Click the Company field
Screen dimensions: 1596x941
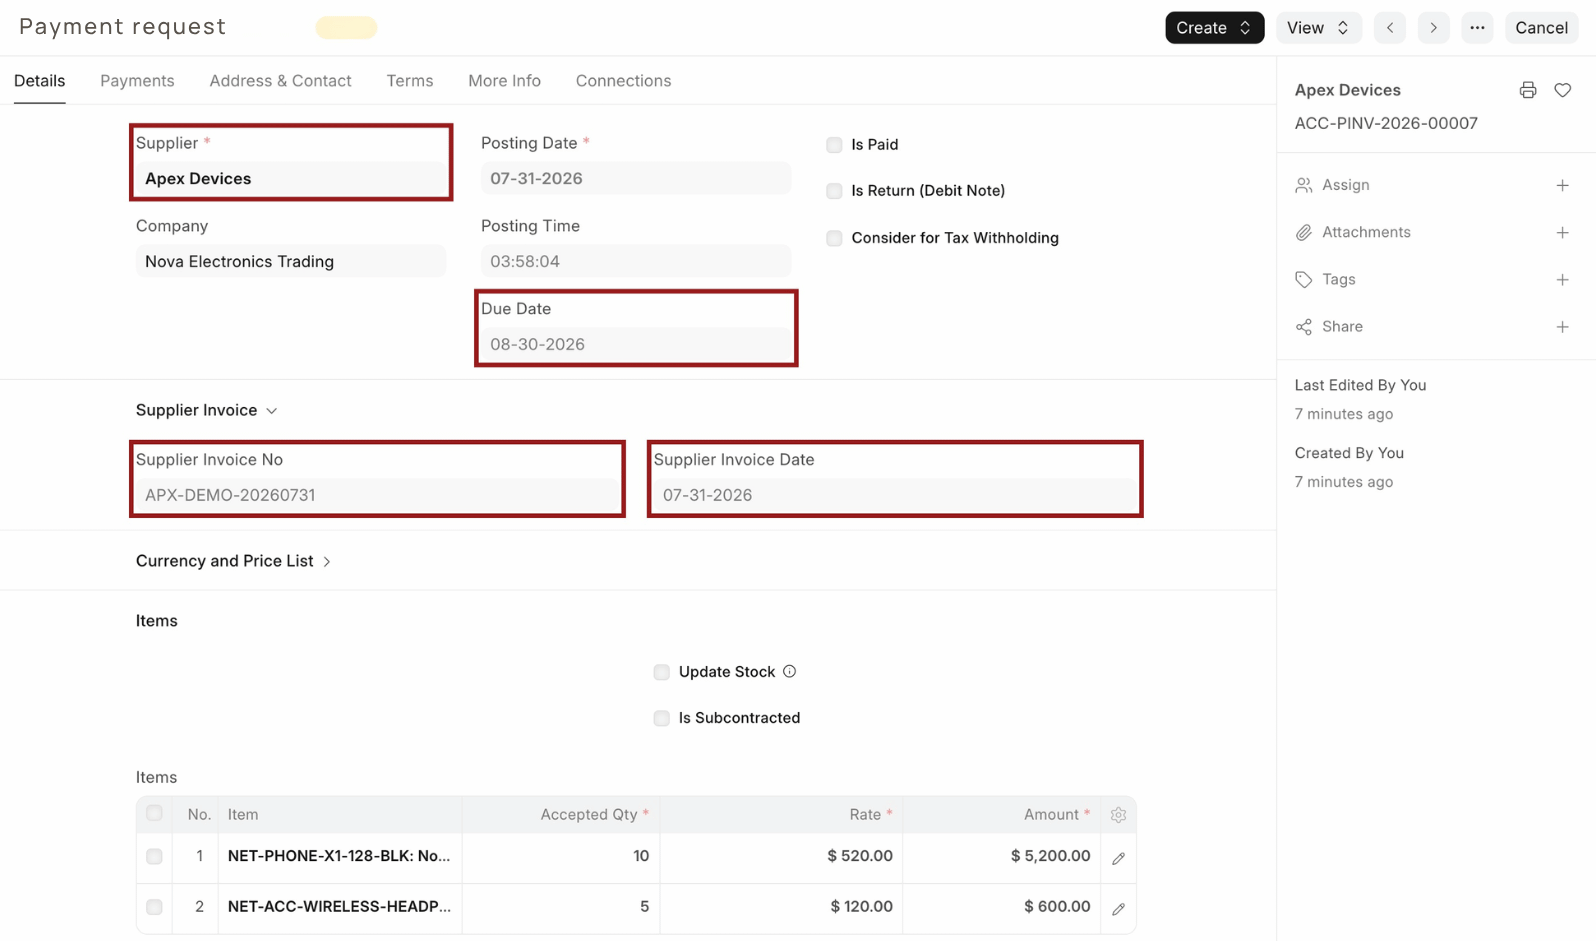[291, 262]
